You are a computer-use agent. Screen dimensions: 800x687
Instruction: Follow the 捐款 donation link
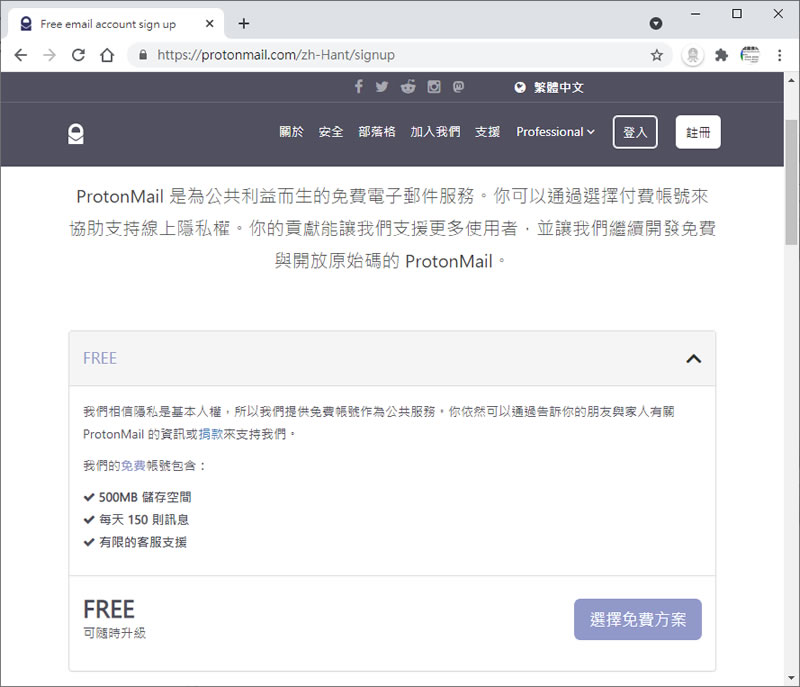coord(211,434)
